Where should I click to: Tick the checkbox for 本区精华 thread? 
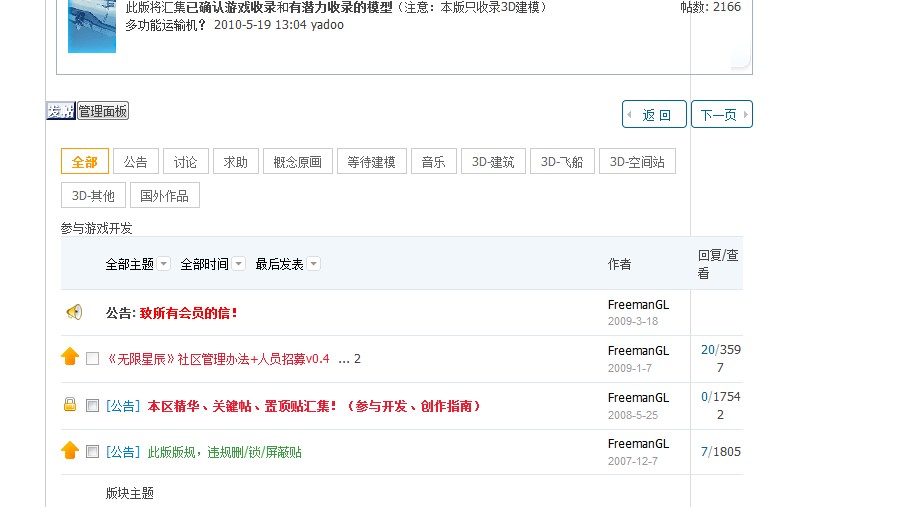pos(93,406)
